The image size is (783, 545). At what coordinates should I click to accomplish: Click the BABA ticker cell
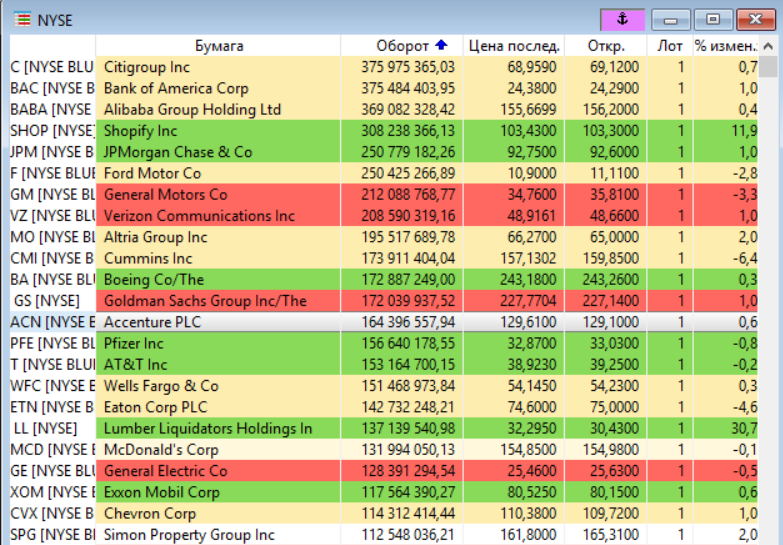[52, 110]
